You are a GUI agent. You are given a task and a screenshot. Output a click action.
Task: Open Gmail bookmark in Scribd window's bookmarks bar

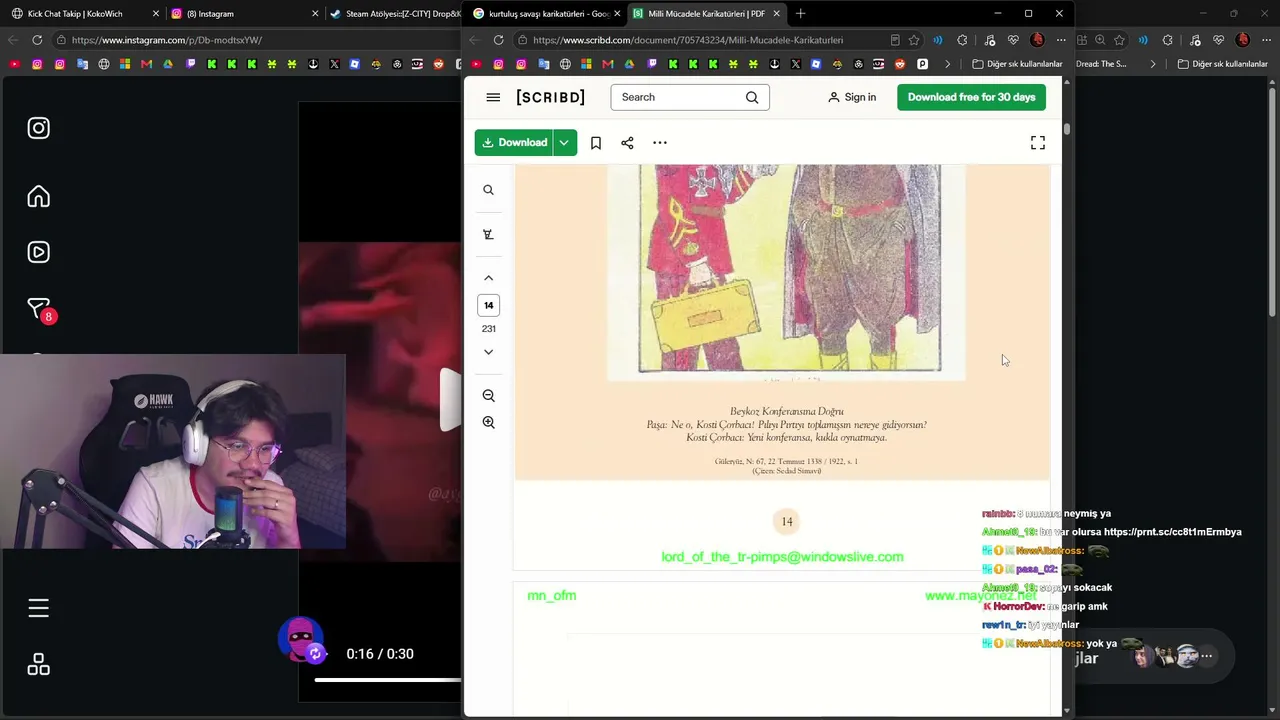(608, 64)
